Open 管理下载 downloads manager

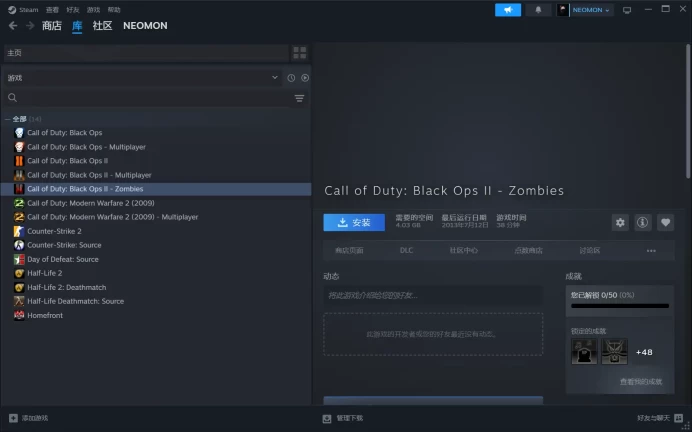[x=343, y=418]
